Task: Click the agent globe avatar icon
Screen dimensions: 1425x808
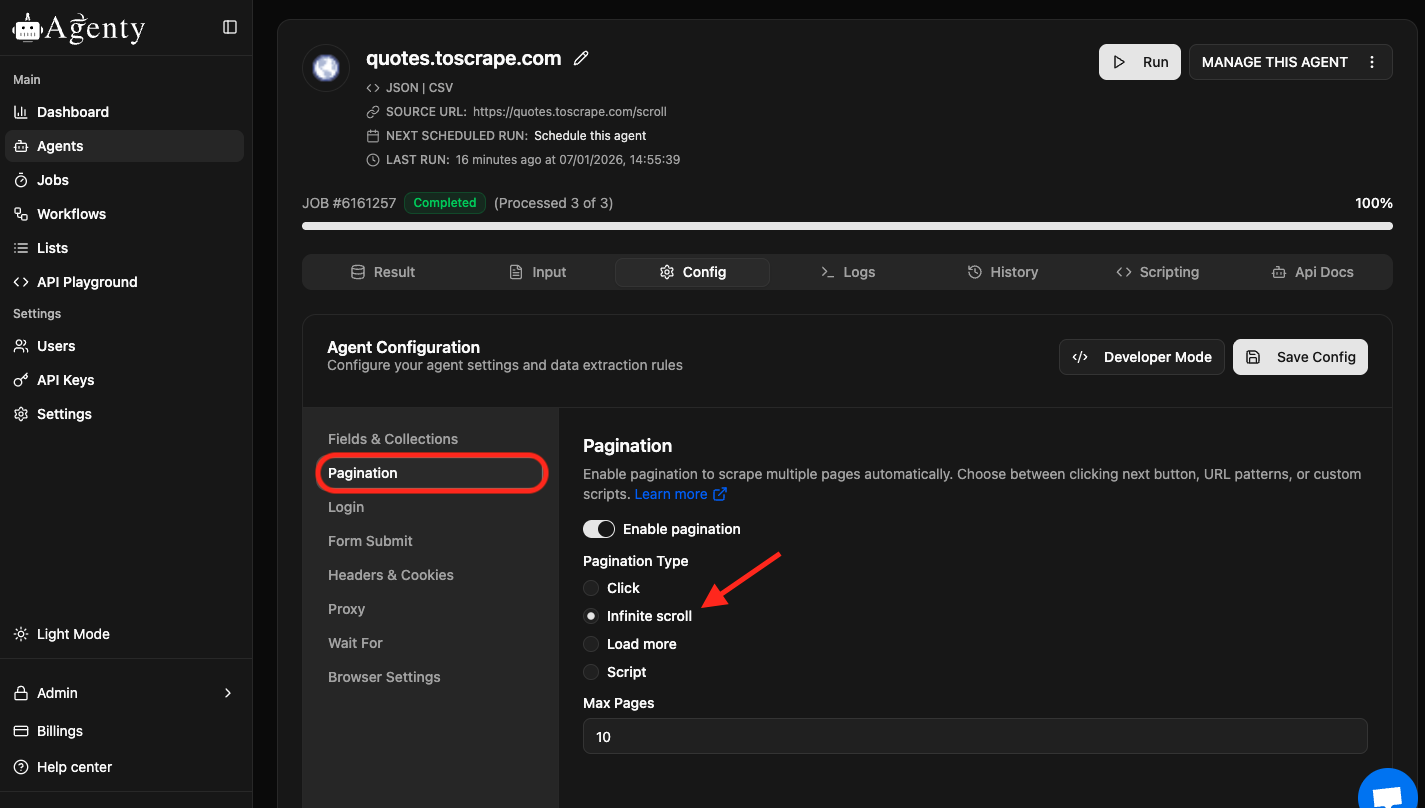Action: pos(326,68)
